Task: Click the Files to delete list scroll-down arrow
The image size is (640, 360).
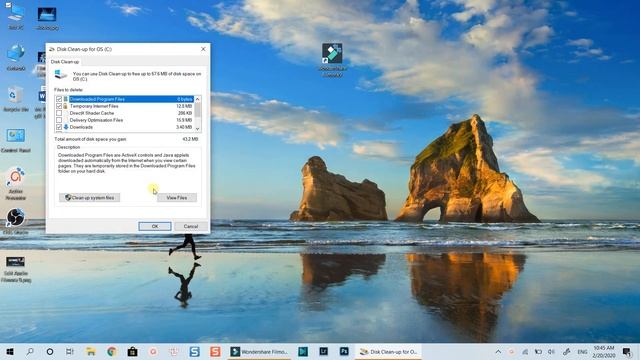Action: click(x=198, y=129)
